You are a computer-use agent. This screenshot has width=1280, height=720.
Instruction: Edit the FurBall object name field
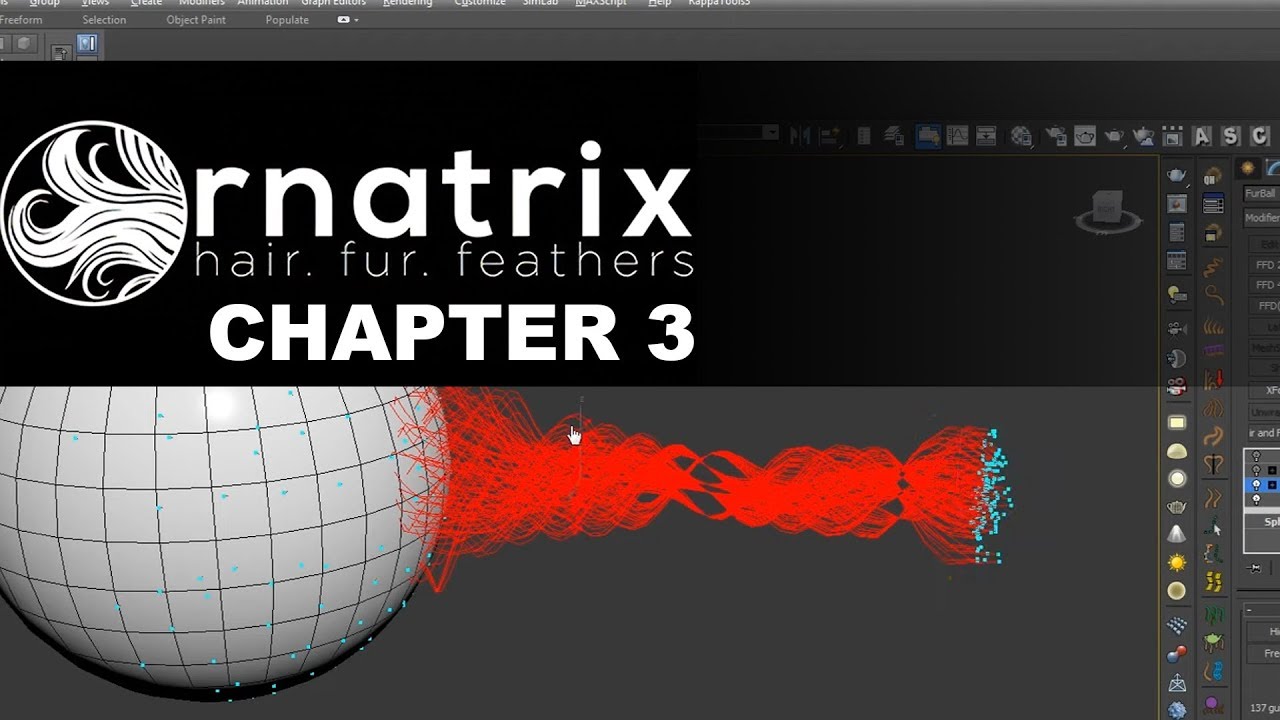pyautogui.click(x=1260, y=193)
